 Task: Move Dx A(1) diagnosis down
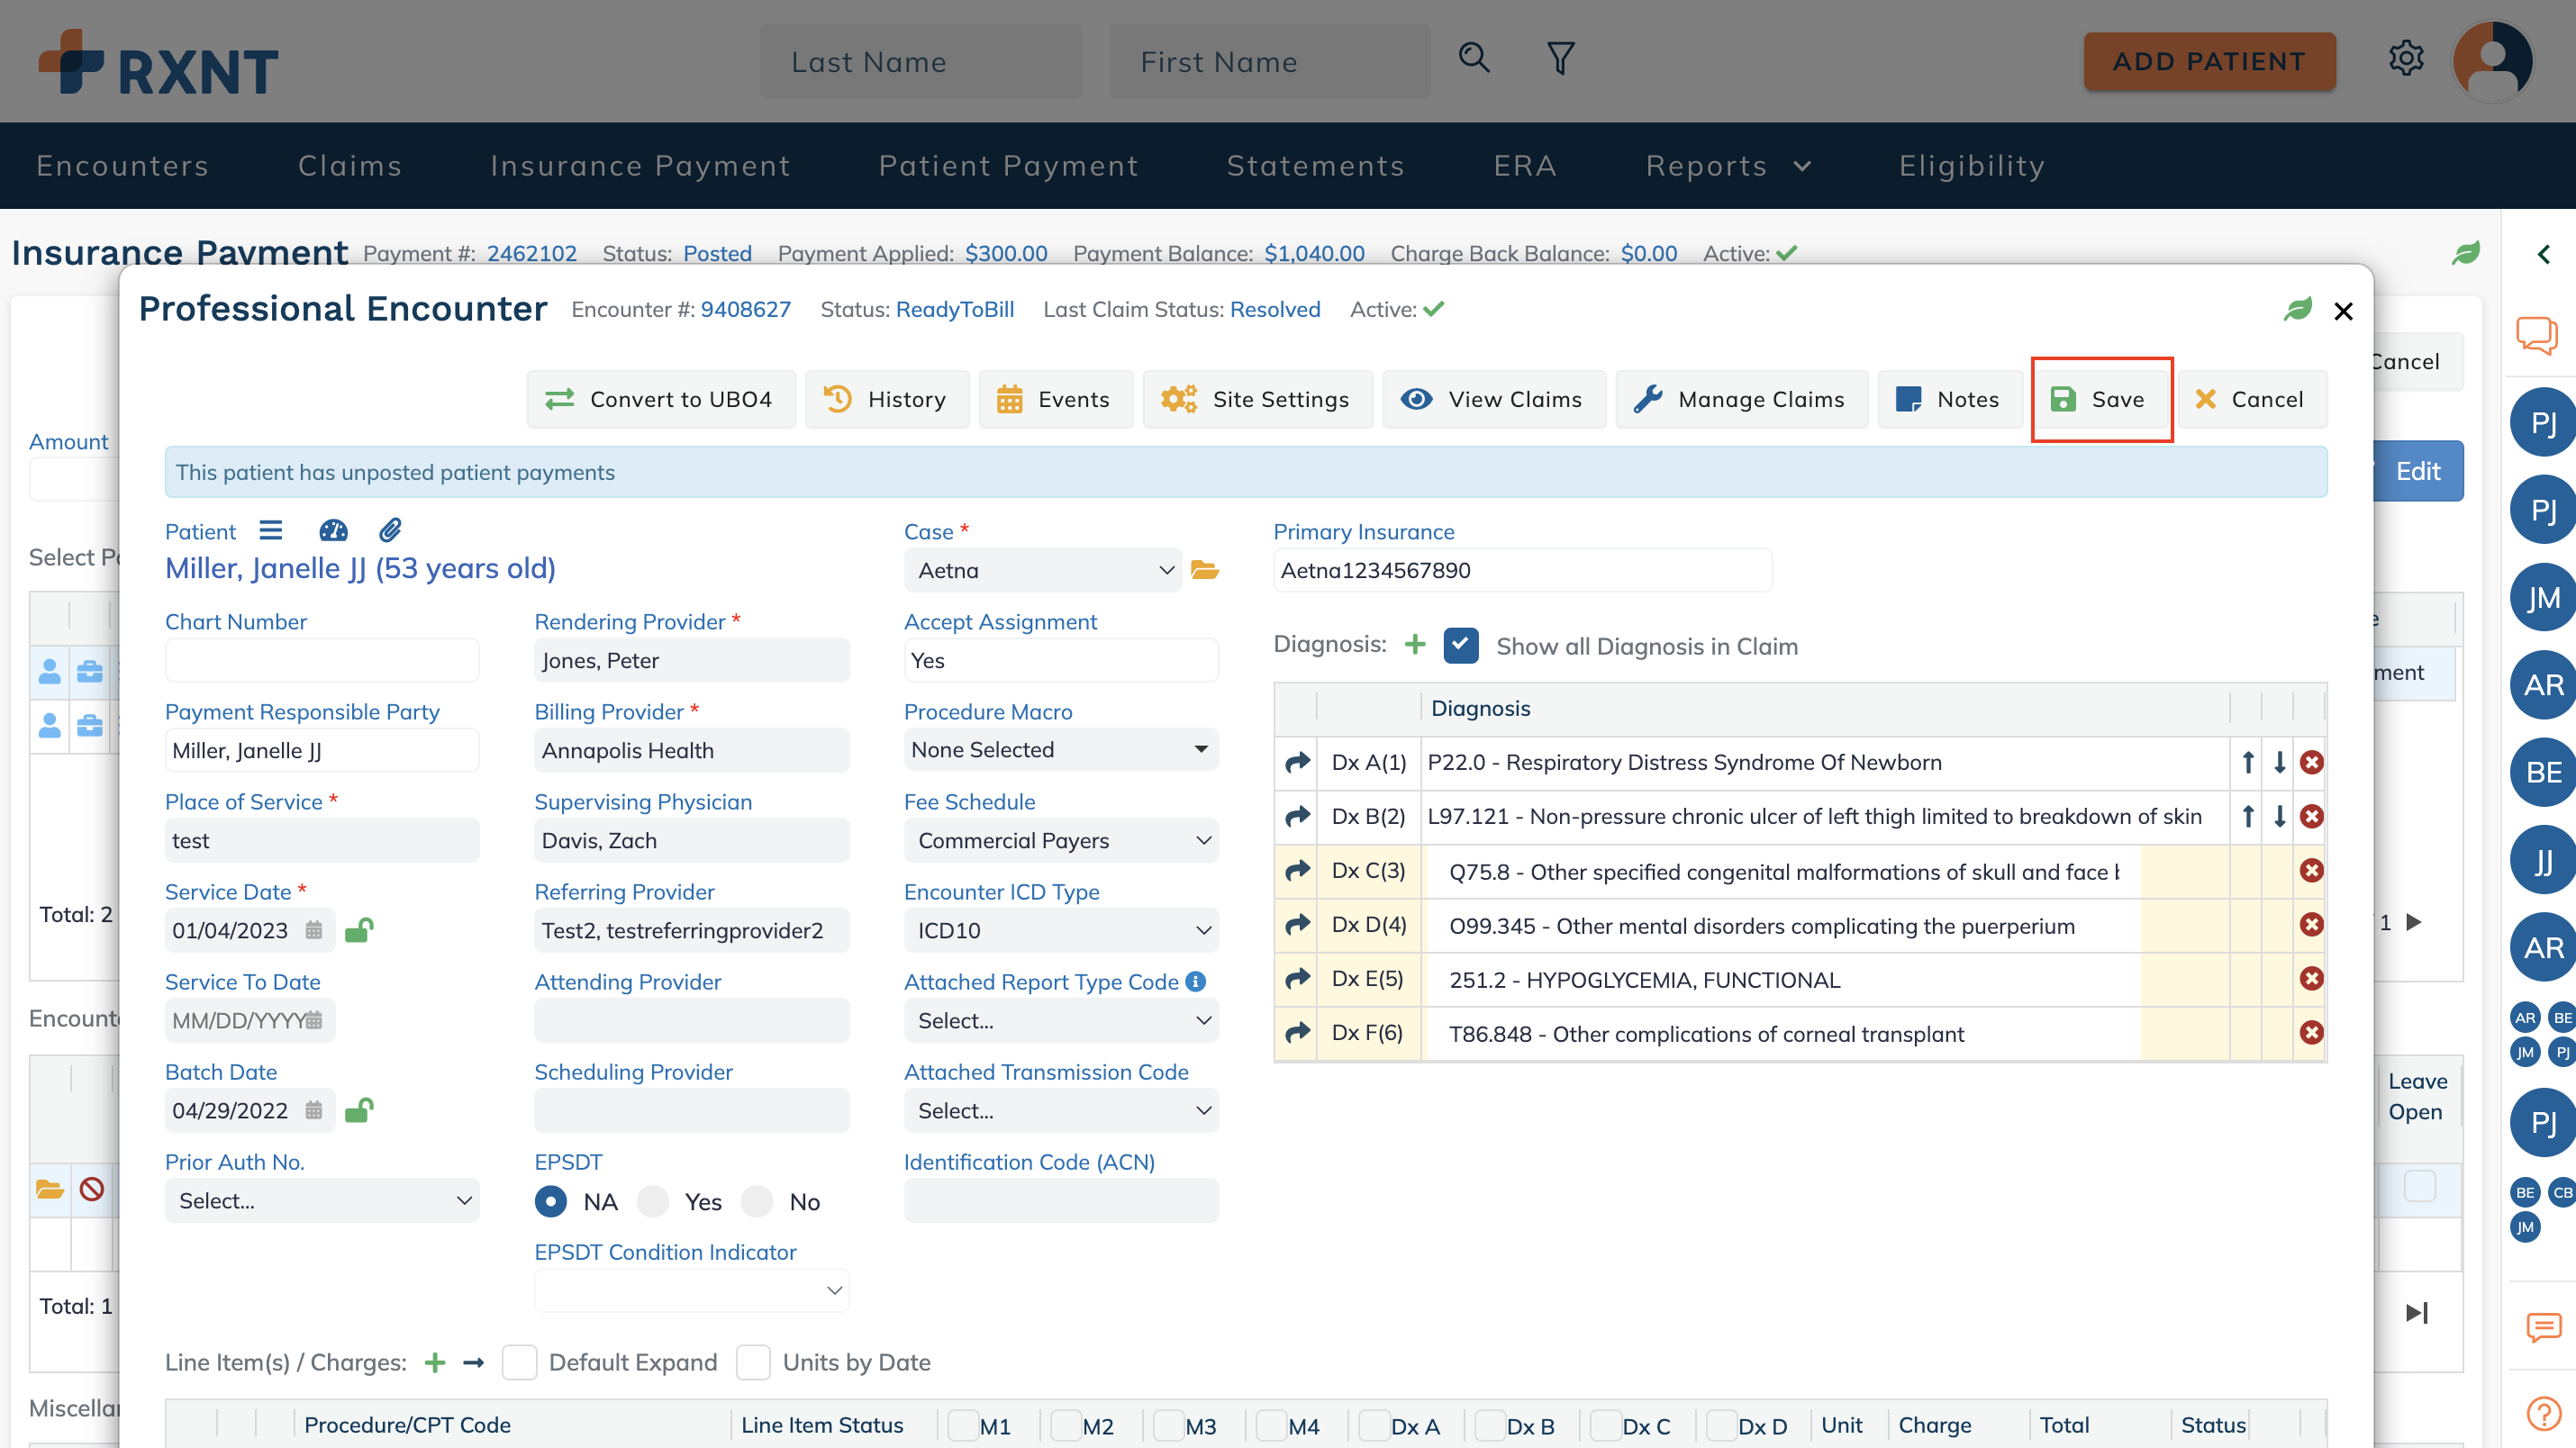2279,762
